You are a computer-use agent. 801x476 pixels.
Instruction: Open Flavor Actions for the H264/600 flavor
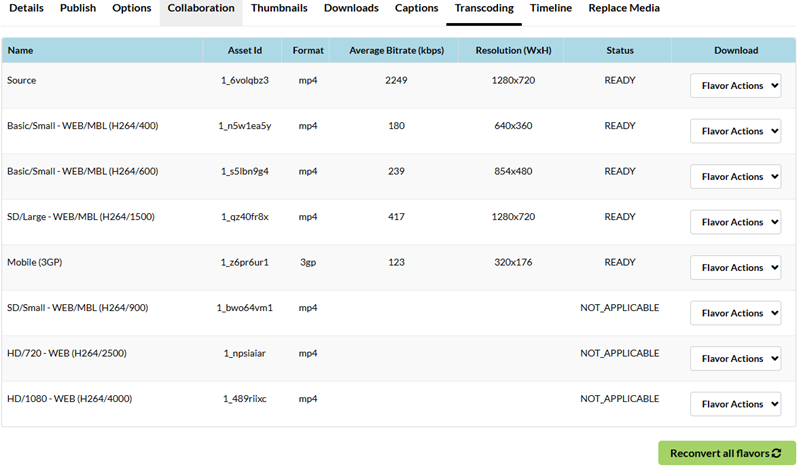(x=735, y=176)
